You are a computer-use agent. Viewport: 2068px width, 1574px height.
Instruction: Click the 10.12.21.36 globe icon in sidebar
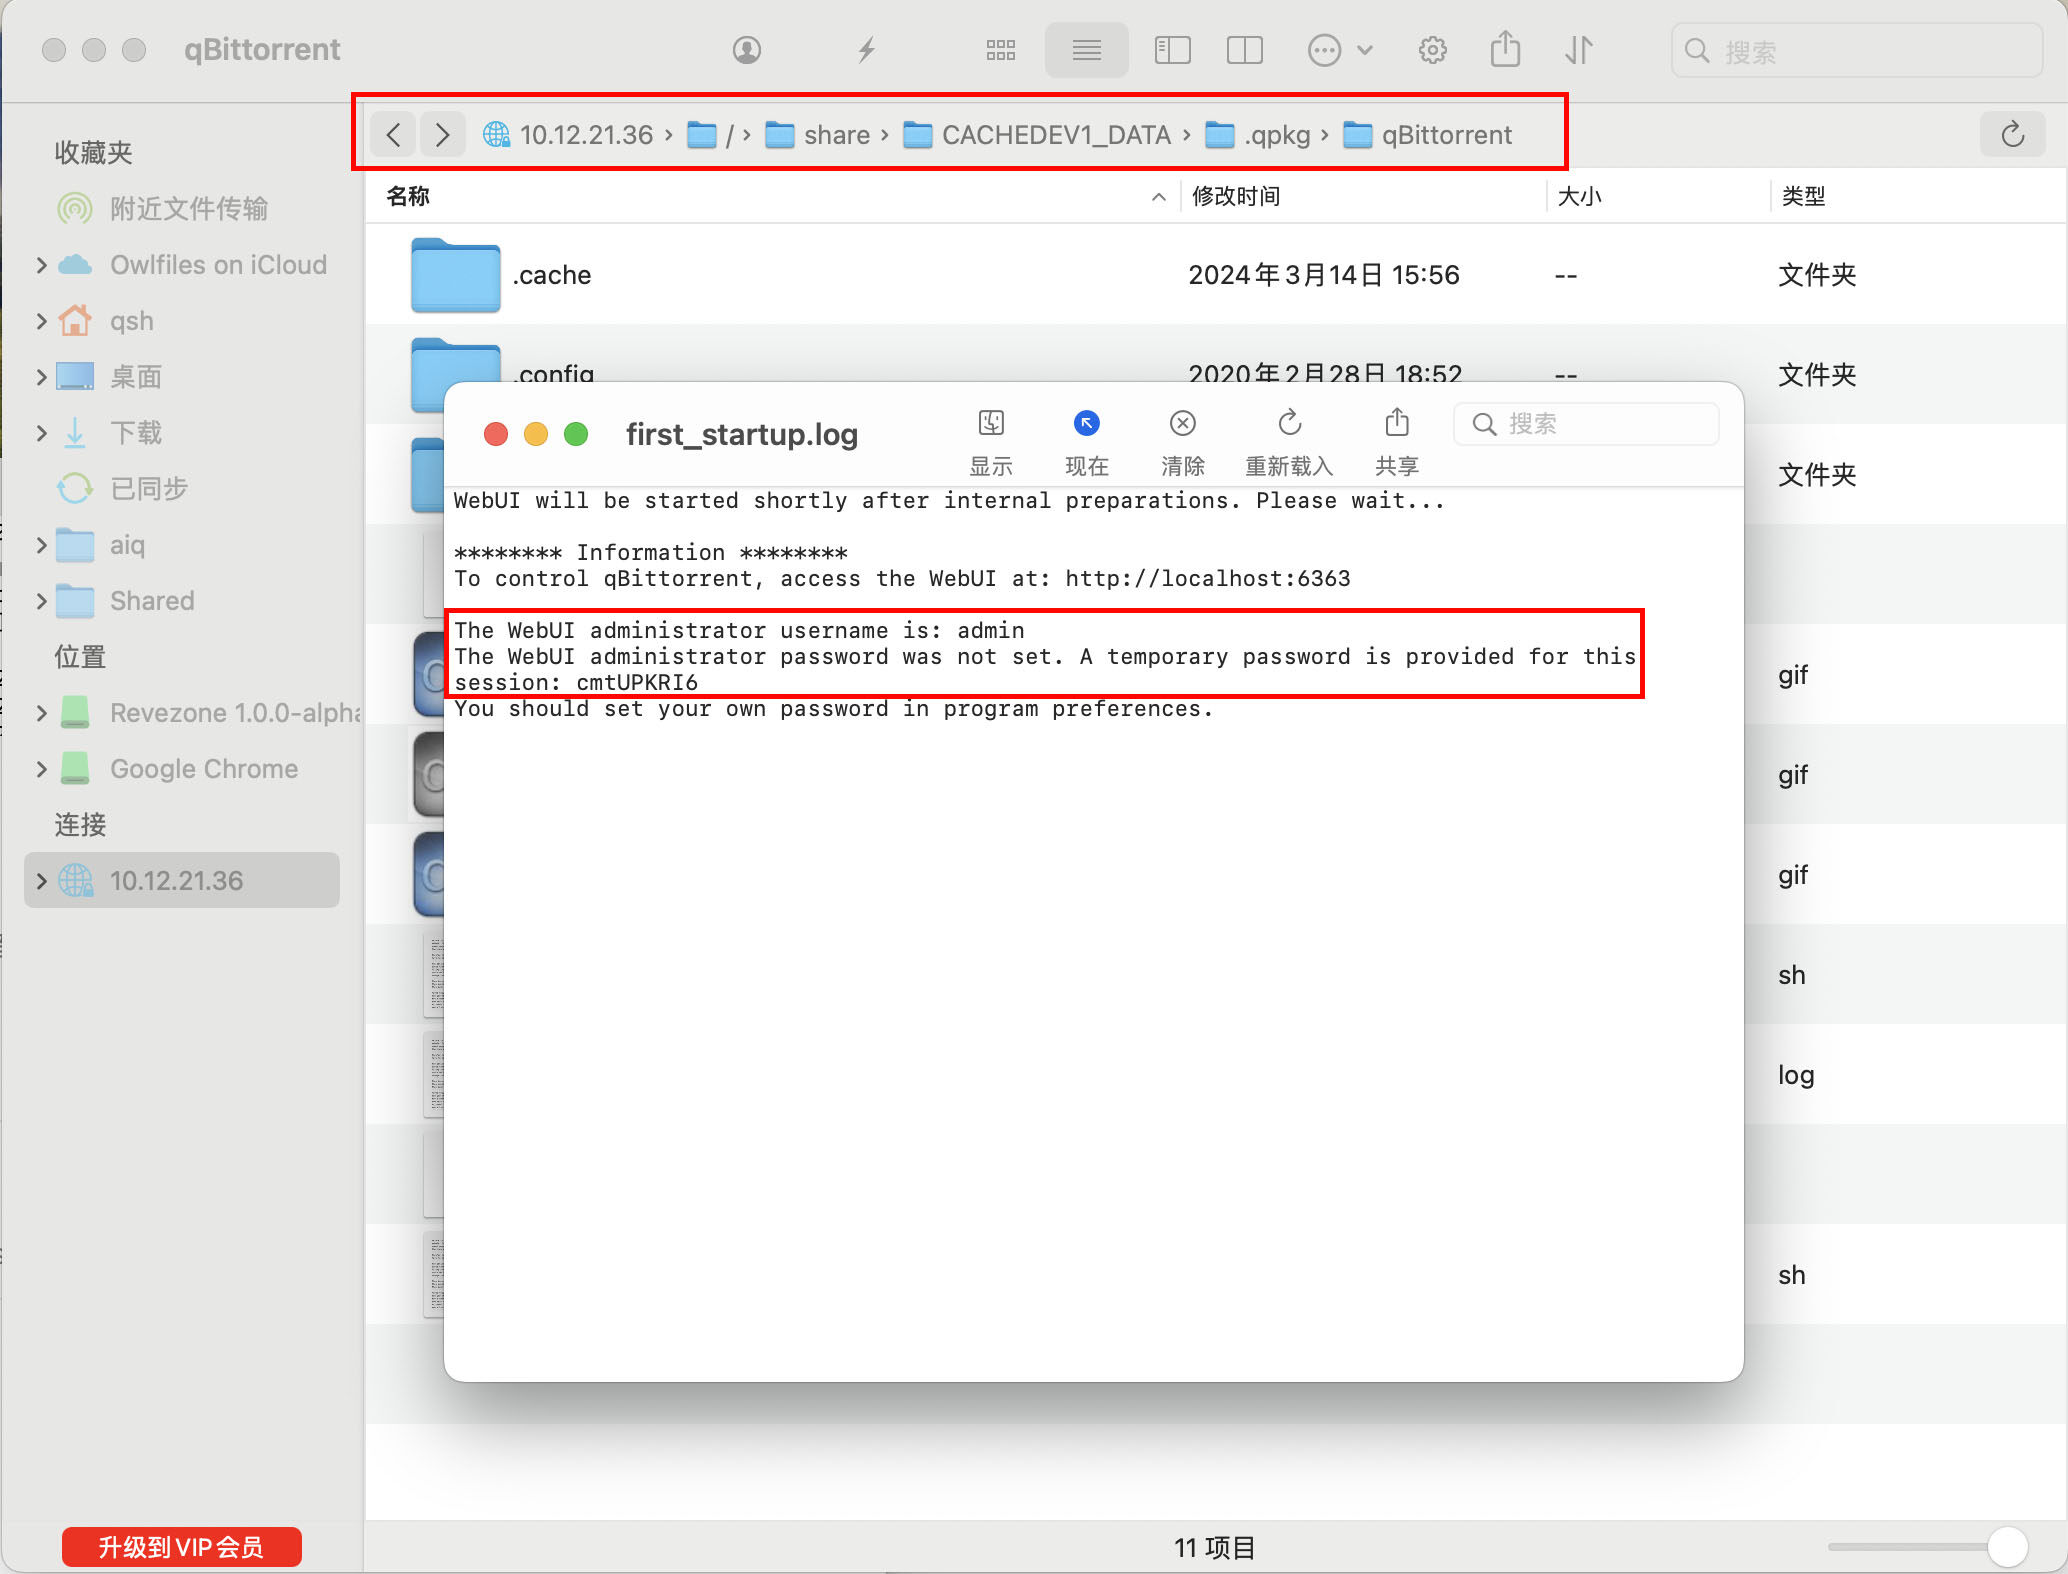tap(77, 881)
